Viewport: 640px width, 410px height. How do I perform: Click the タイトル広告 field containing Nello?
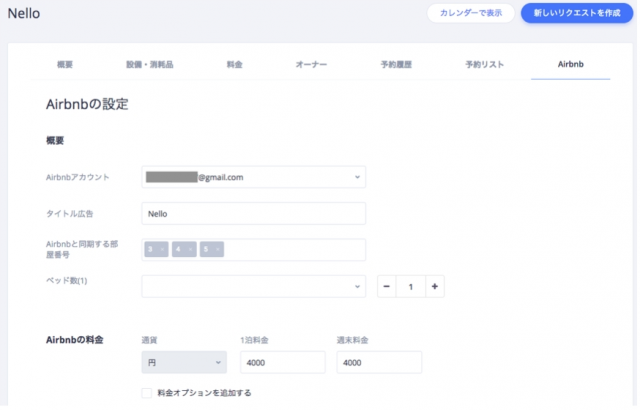tap(253, 213)
